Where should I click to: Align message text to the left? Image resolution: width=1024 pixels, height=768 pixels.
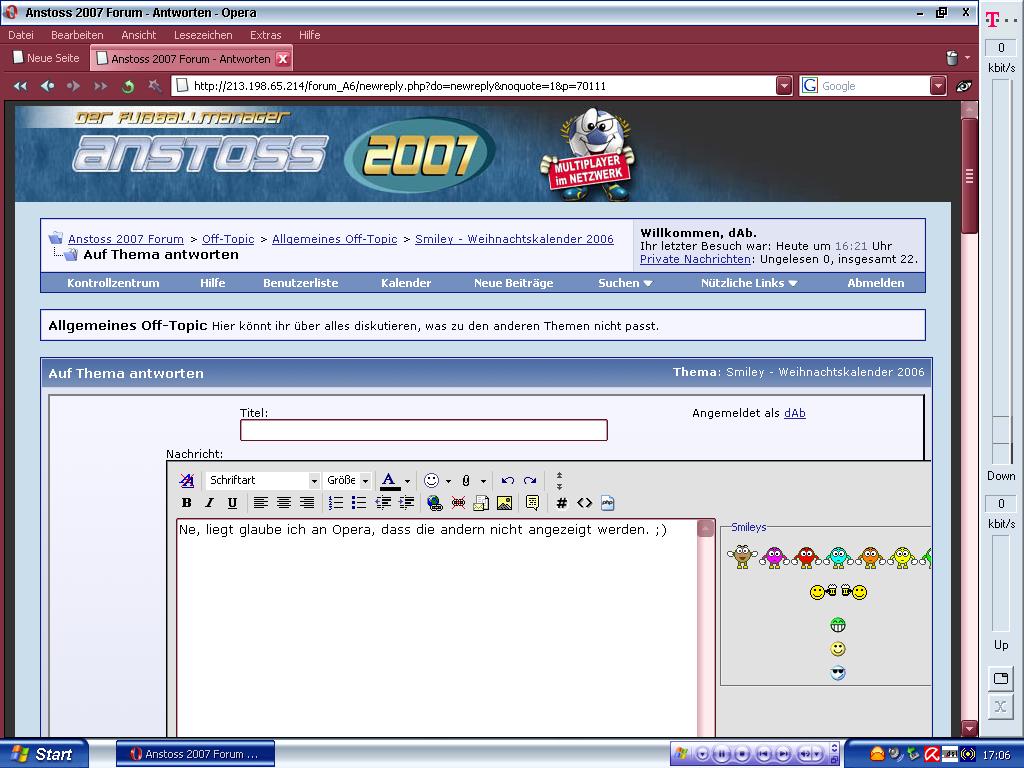click(261, 503)
